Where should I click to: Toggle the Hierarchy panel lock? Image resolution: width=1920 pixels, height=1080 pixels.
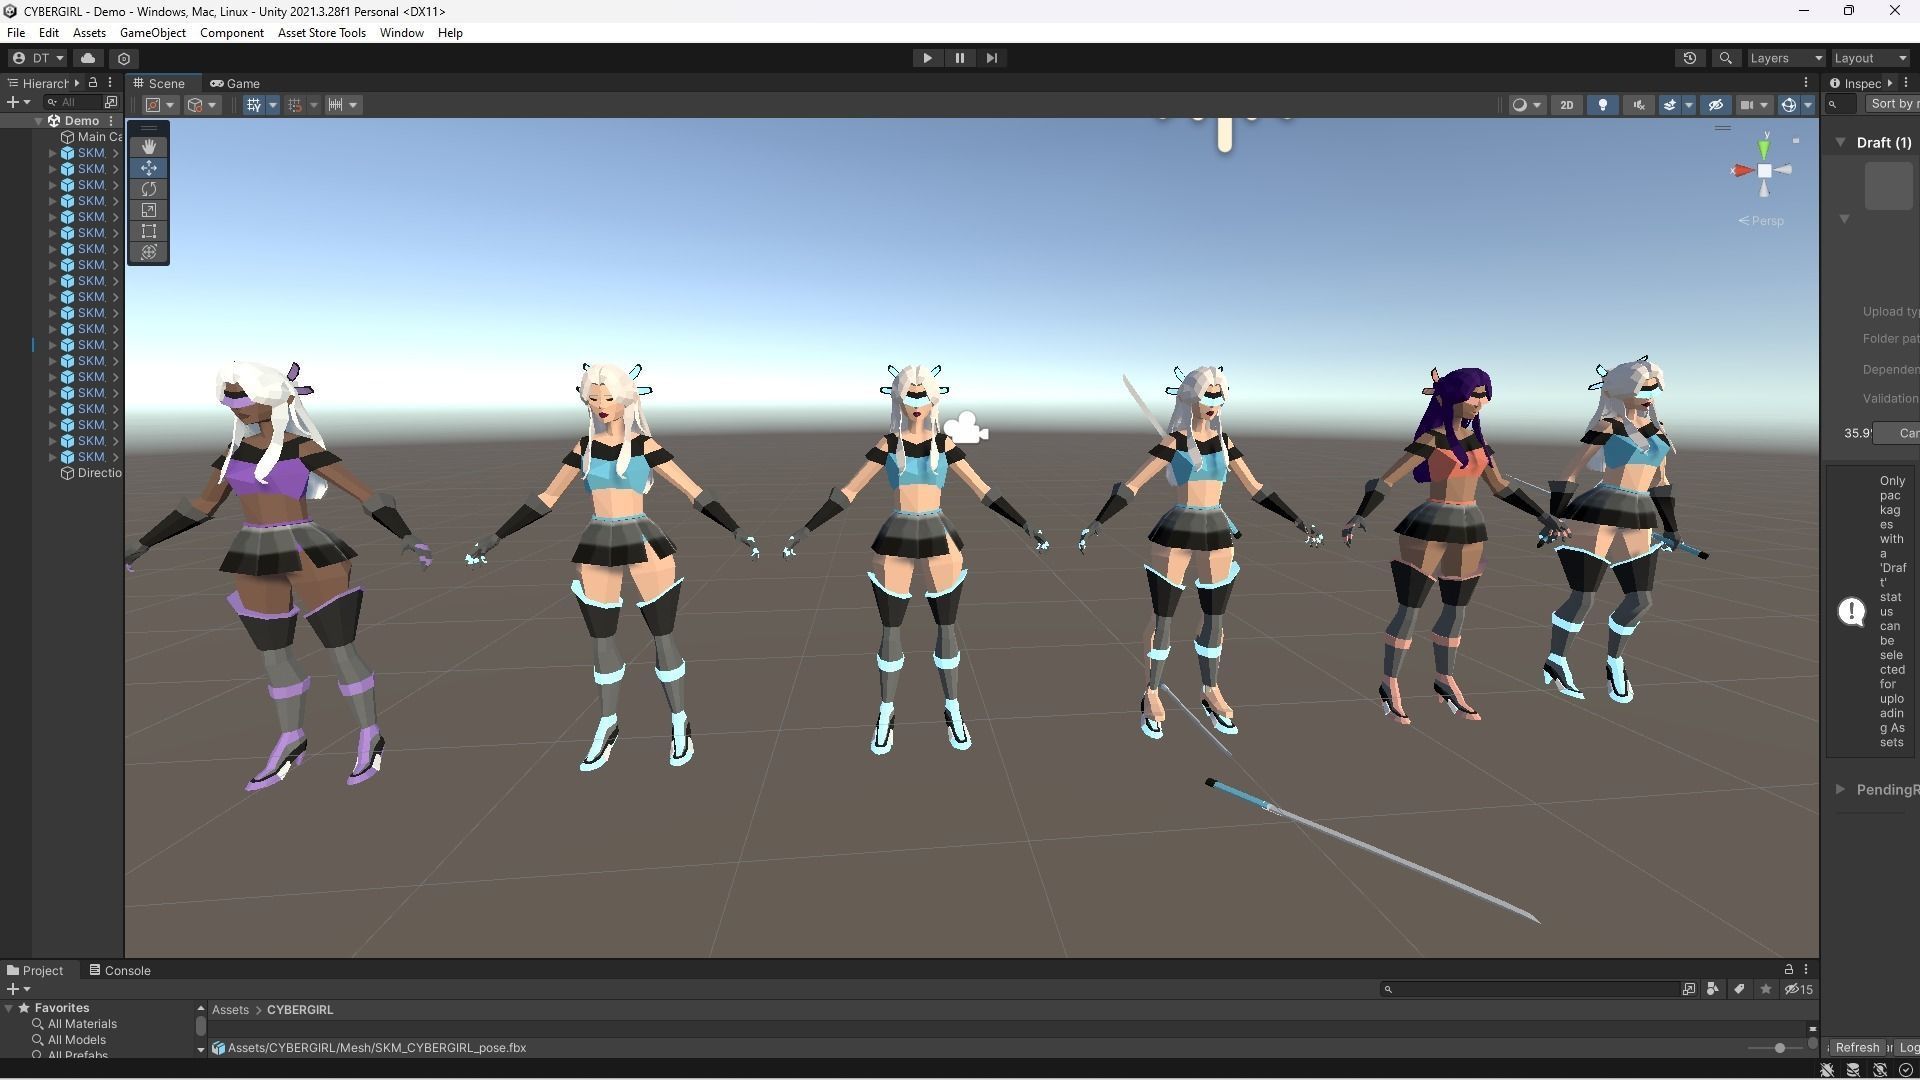93,83
